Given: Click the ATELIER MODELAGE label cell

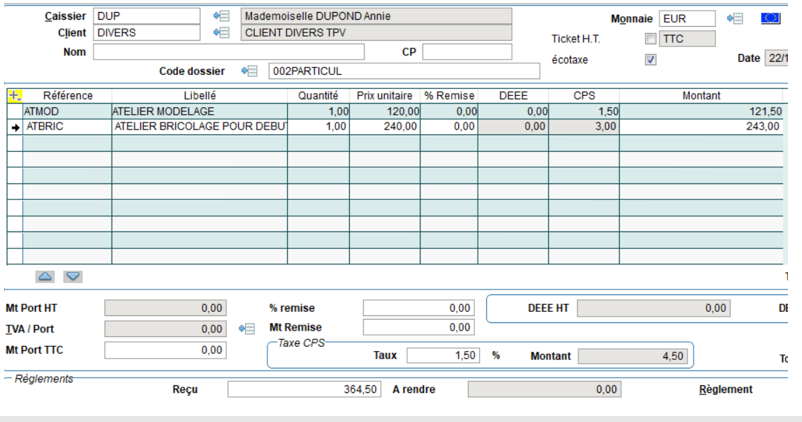Looking at the screenshot, I should (x=199, y=111).
